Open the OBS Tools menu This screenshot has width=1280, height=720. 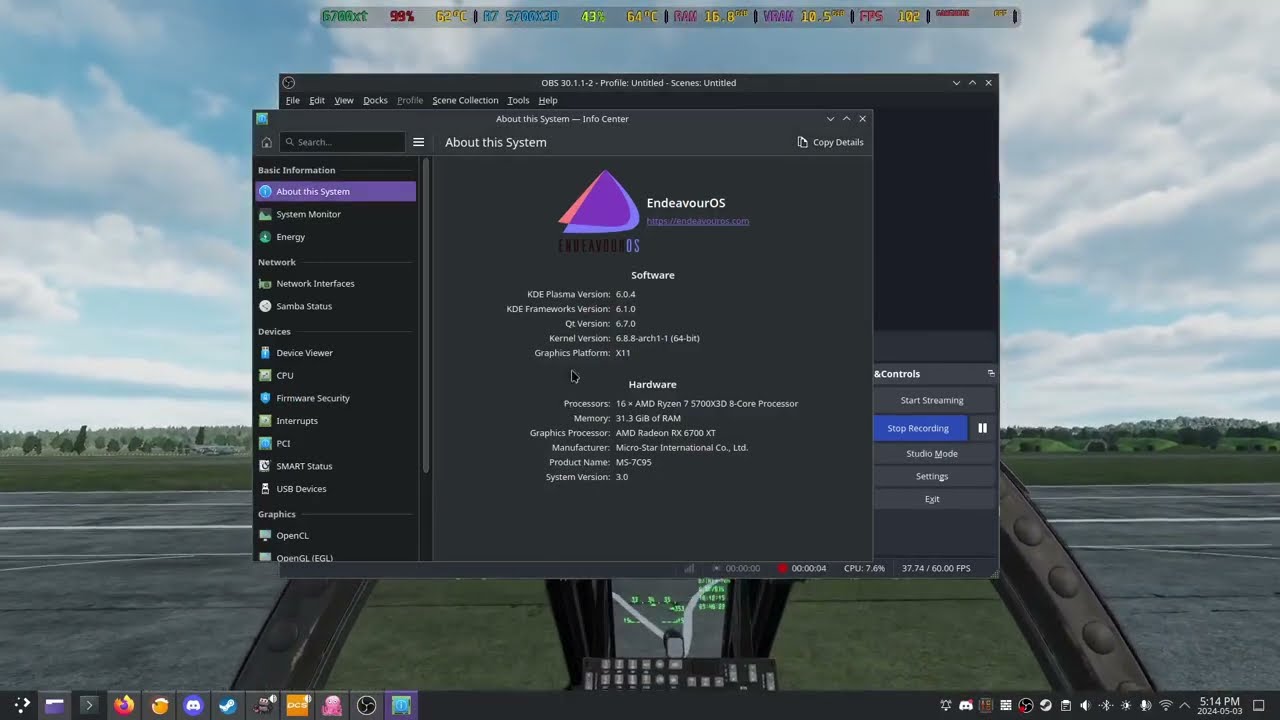click(x=518, y=100)
